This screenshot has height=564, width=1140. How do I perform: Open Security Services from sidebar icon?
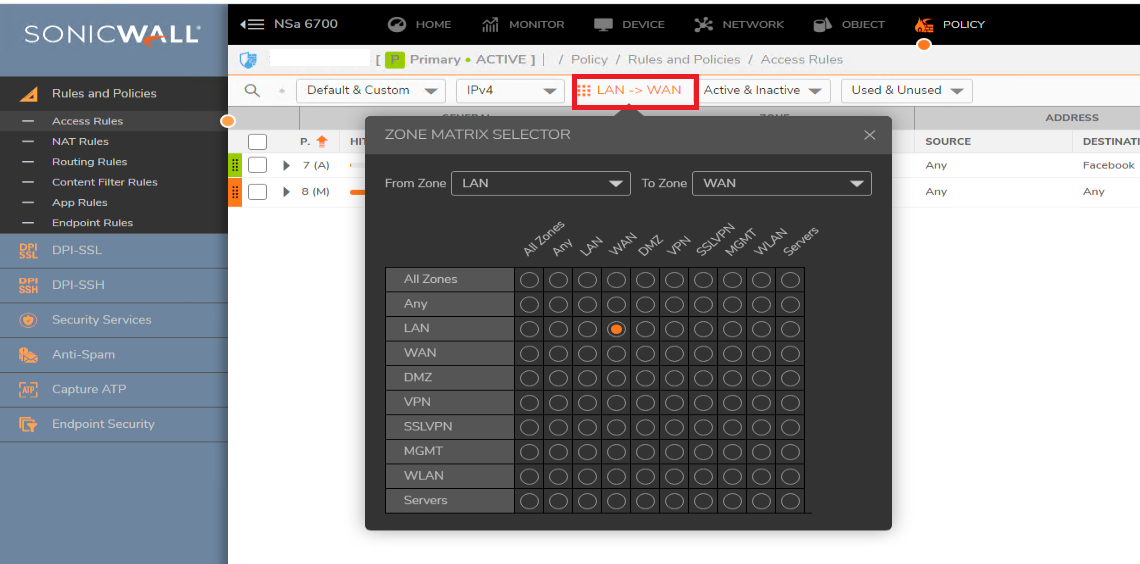[28, 320]
